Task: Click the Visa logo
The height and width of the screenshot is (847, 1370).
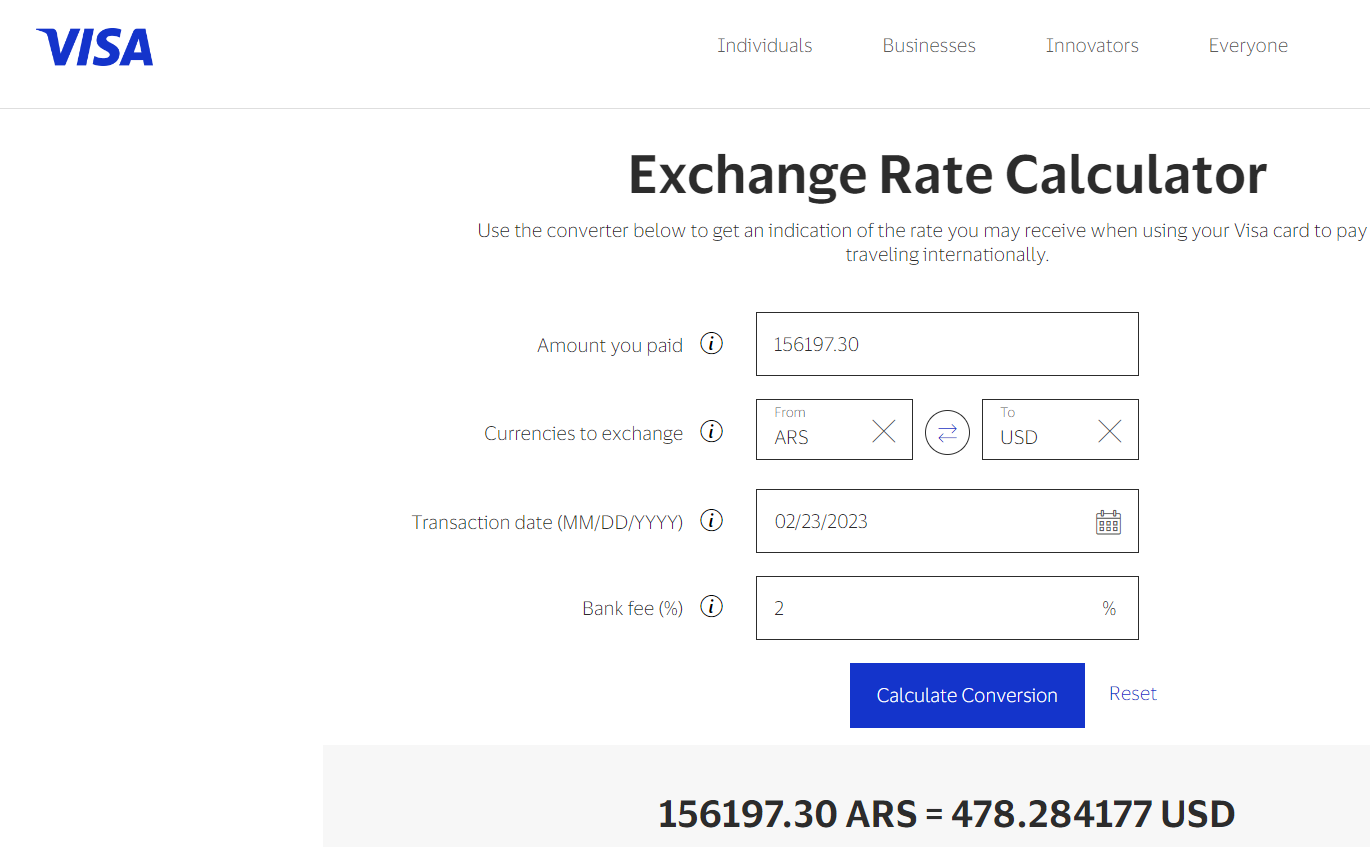Action: tap(95, 47)
